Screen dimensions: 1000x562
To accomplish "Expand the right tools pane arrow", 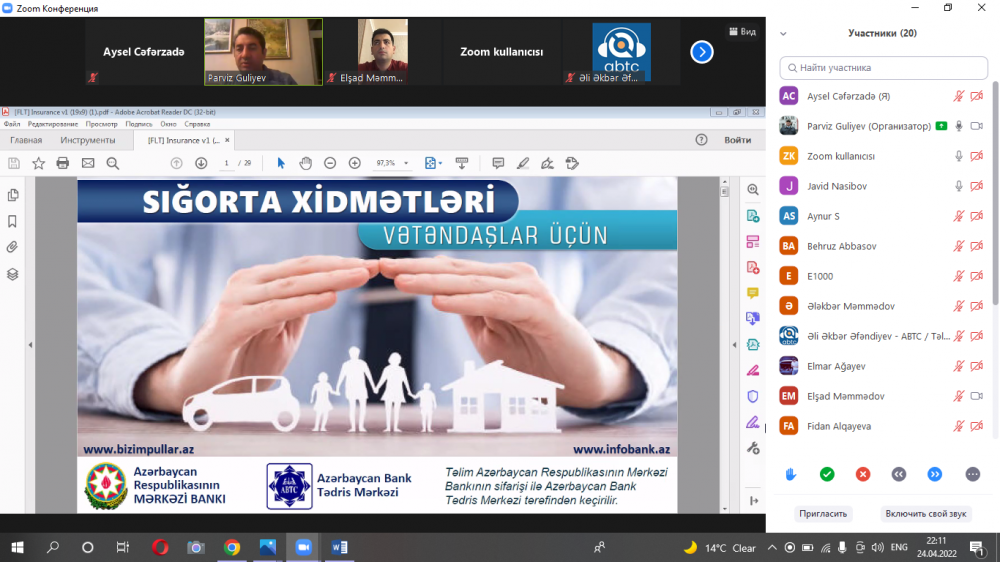I will [734, 345].
